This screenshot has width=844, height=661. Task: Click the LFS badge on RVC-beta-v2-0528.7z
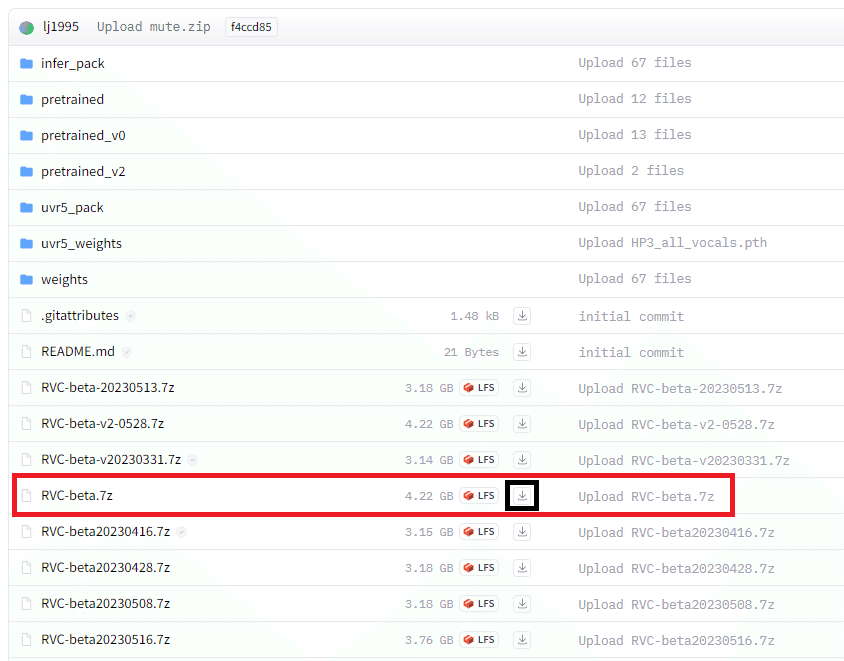(x=478, y=423)
